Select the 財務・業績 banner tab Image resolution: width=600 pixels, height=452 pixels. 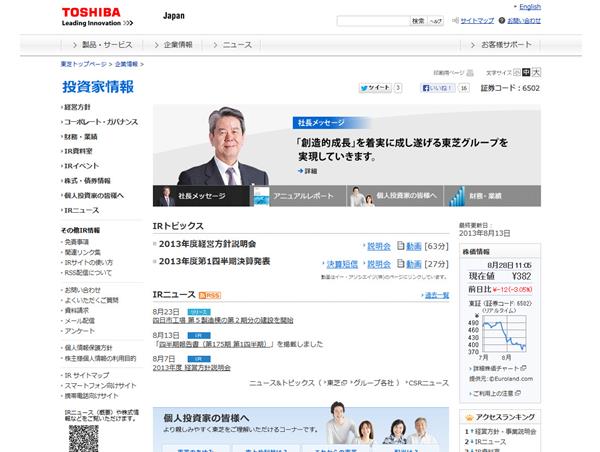[x=493, y=196]
